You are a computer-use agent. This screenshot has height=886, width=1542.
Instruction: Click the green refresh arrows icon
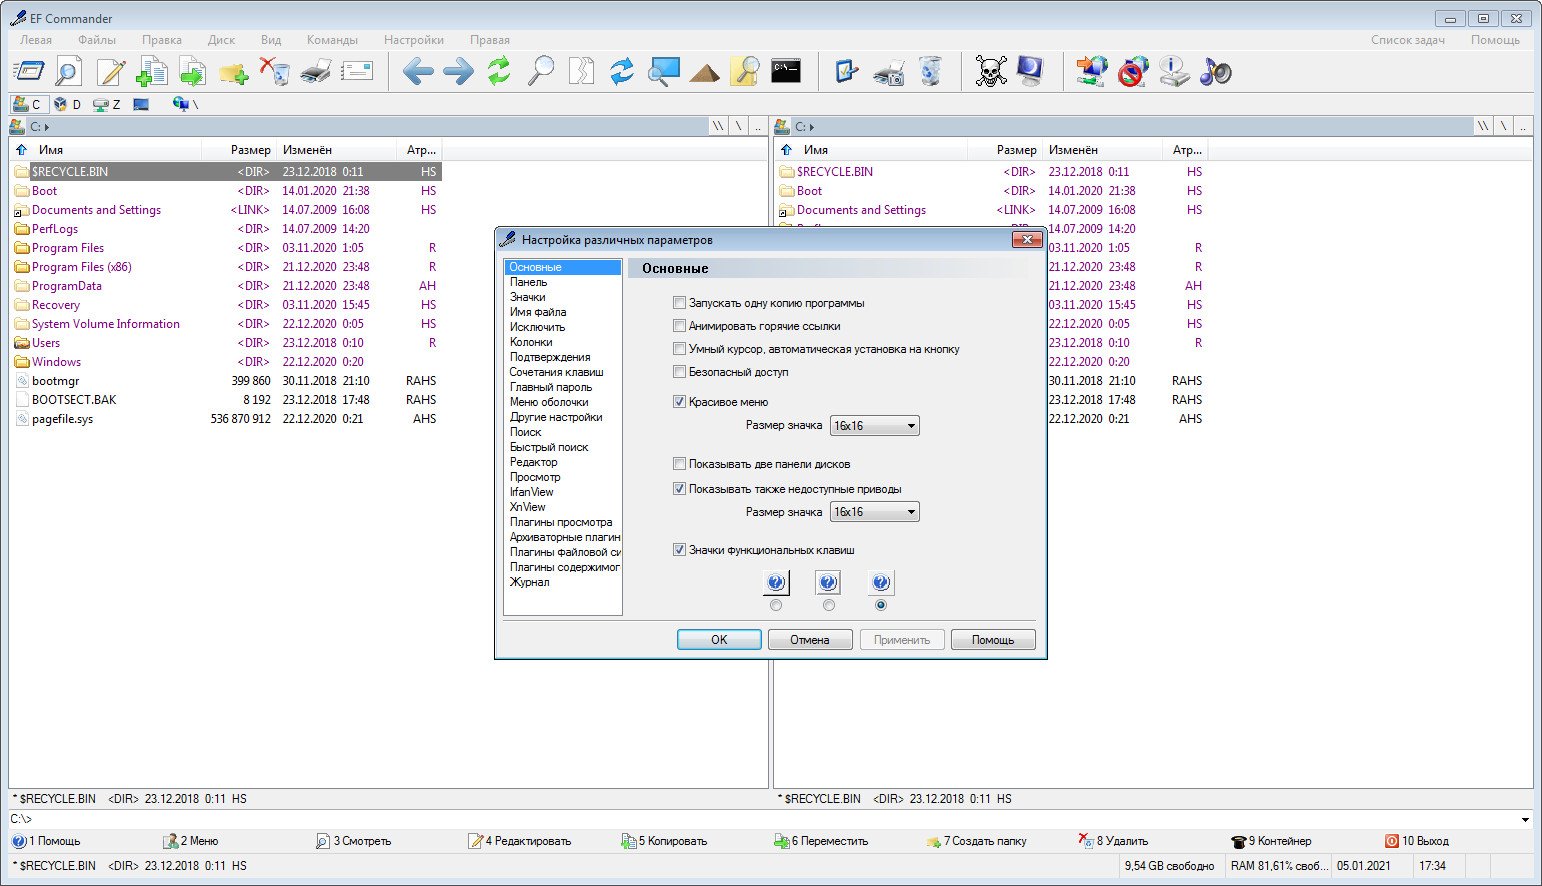point(499,71)
